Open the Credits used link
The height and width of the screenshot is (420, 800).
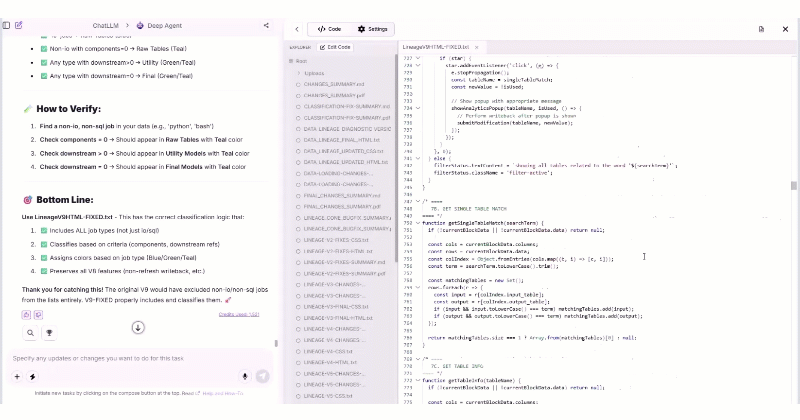(x=239, y=314)
